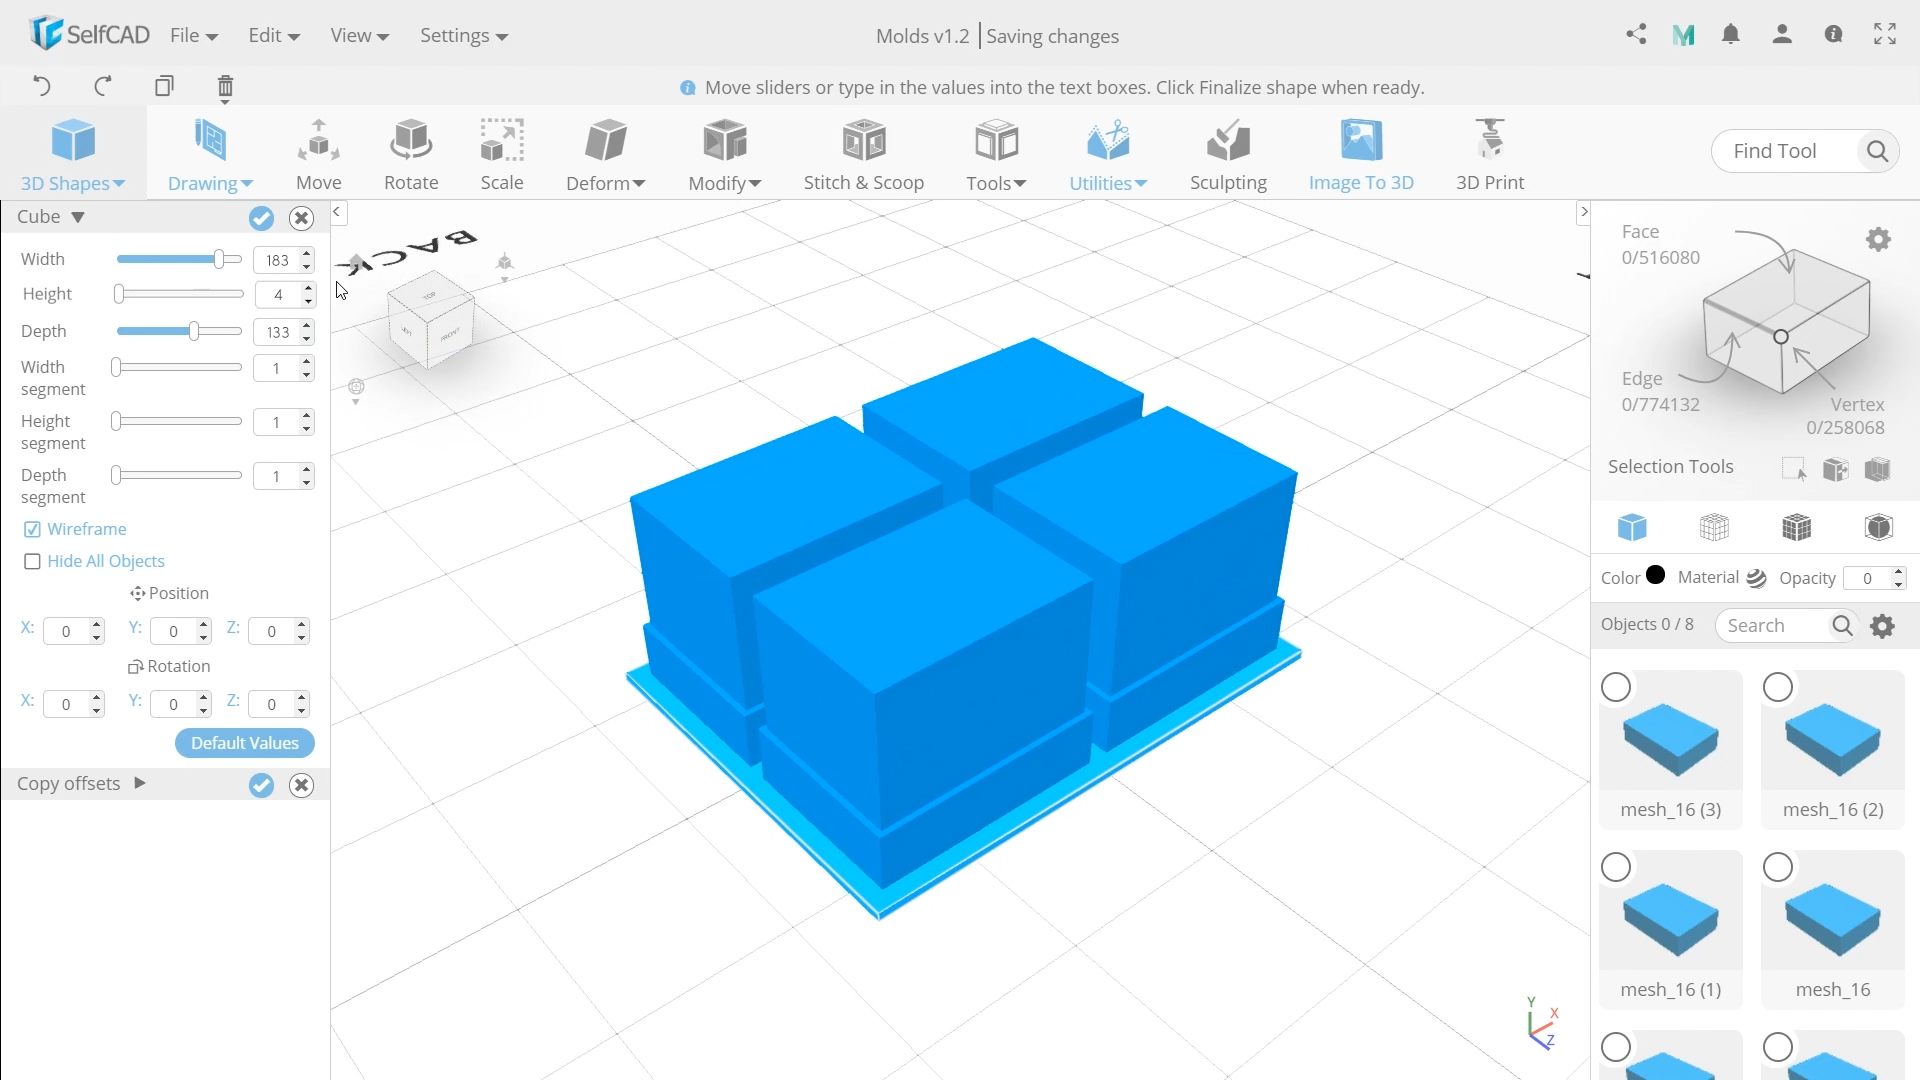Open the Sculpting tool
The image size is (1920, 1080).
pos(1228,155)
